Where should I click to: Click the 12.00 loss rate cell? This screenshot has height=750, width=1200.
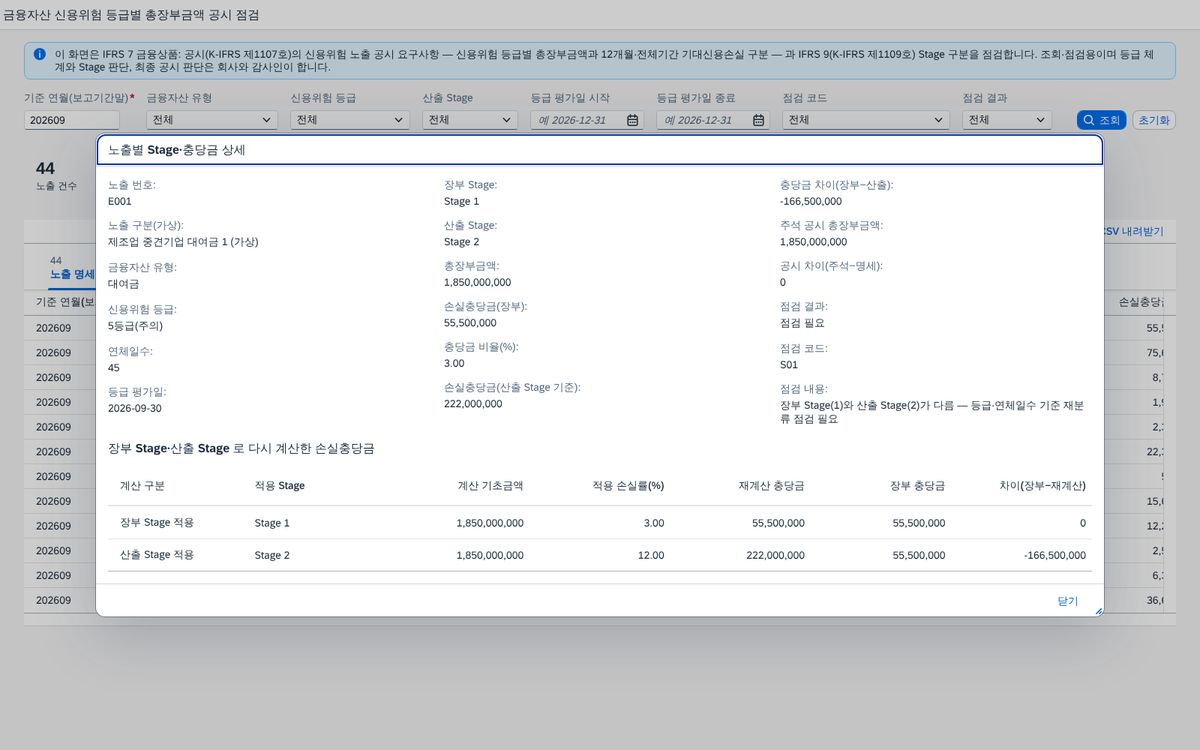651,555
